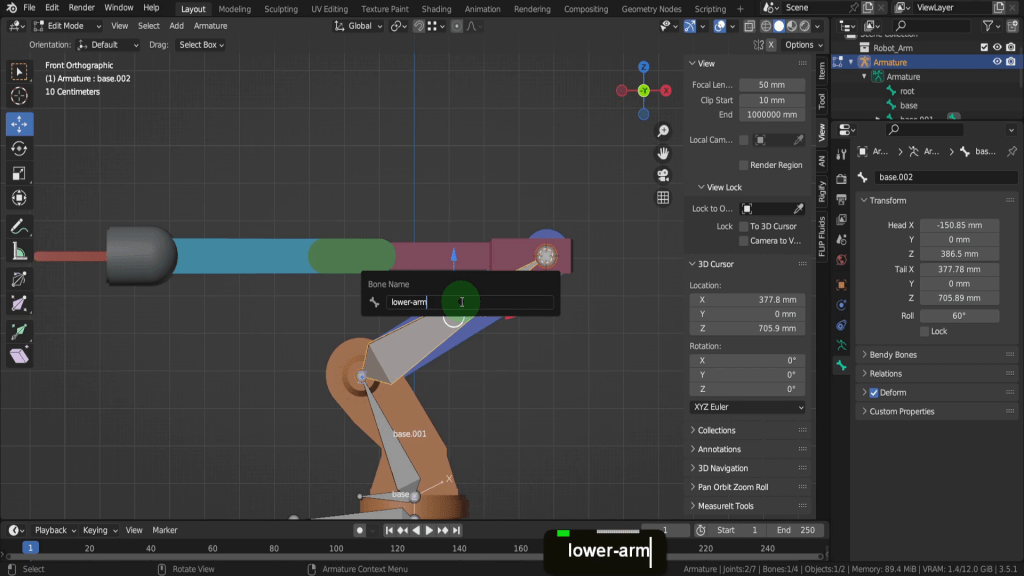This screenshot has width=1024, height=576.
Task: Enable the Render Region checkbox
Action: point(744,165)
